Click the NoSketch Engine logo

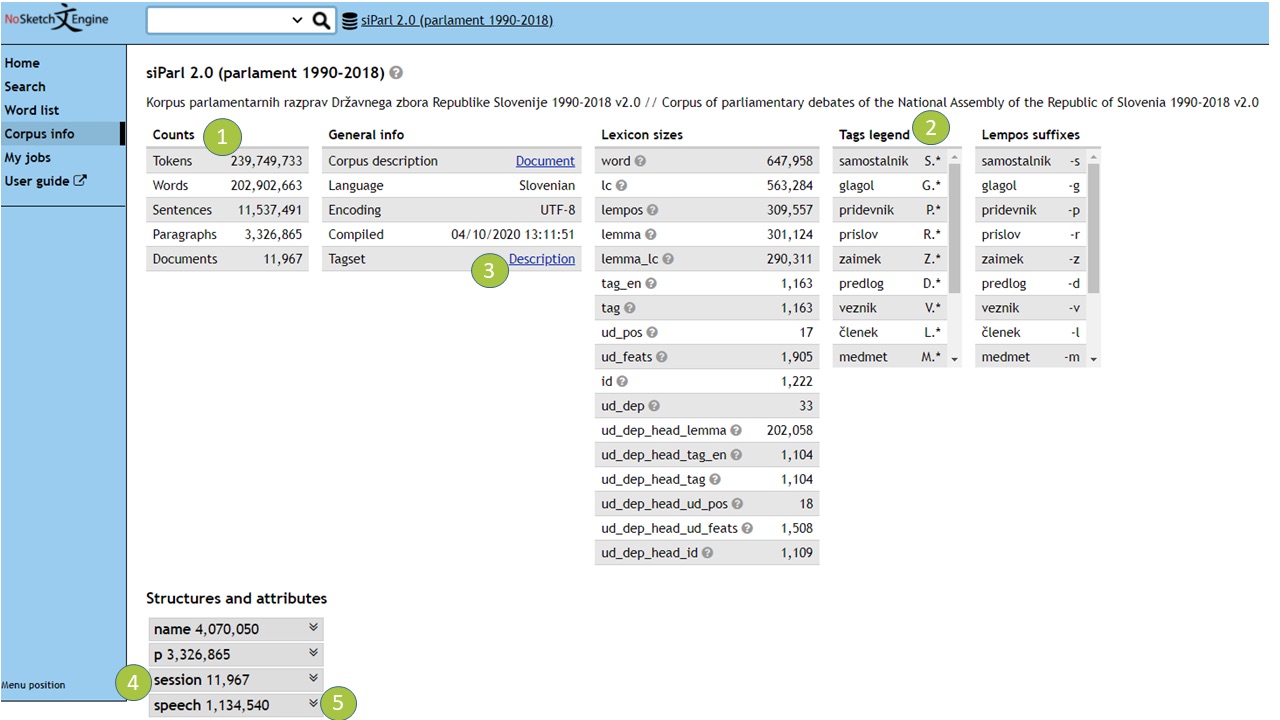[x=56, y=20]
